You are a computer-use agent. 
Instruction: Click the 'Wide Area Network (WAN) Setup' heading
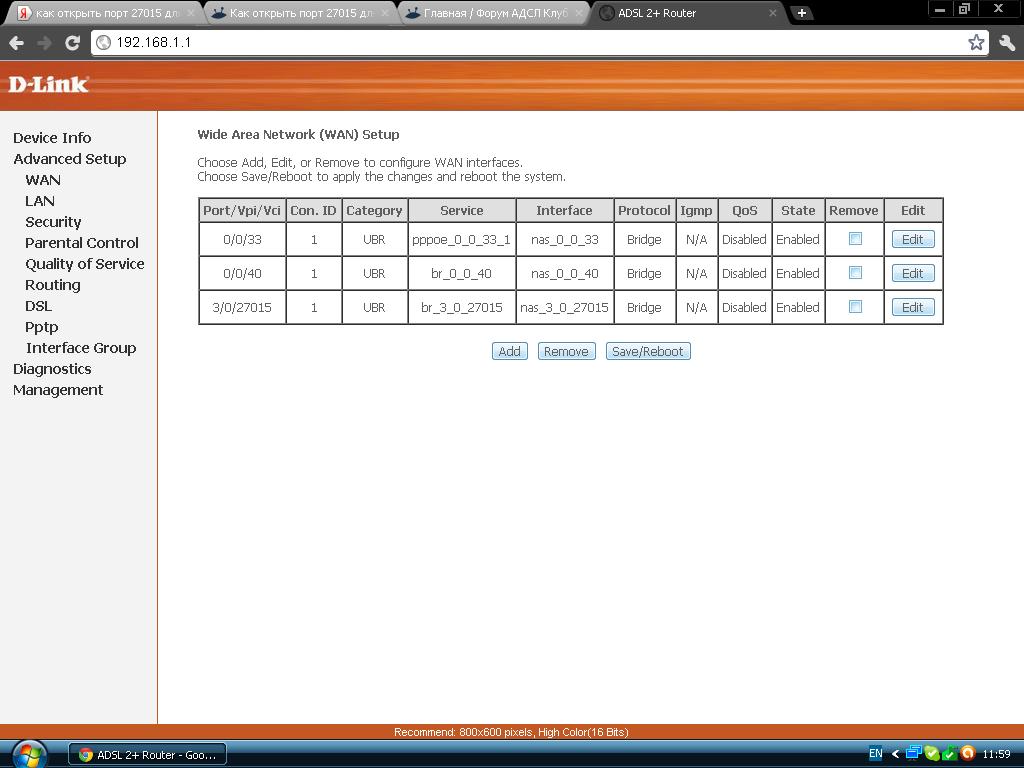coord(298,135)
